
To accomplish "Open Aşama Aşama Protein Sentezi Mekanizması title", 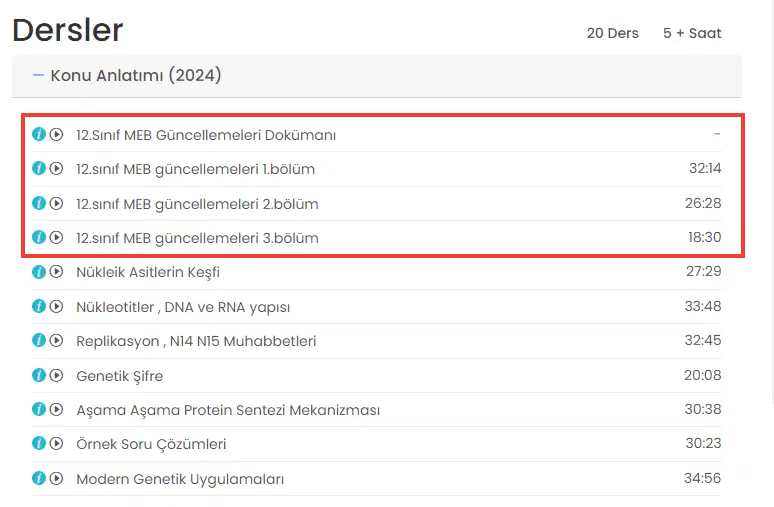I will pos(228,410).
